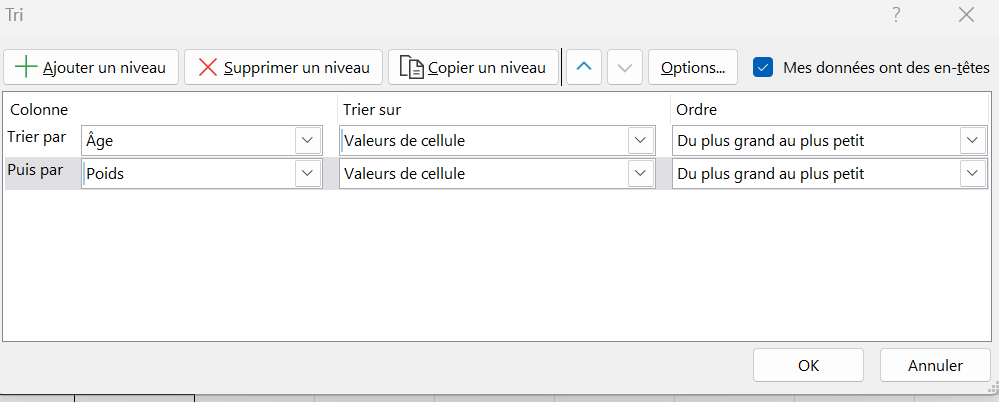Cancel the sort with Annuler
This screenshot has height=402, width=999.
[935, 366]
